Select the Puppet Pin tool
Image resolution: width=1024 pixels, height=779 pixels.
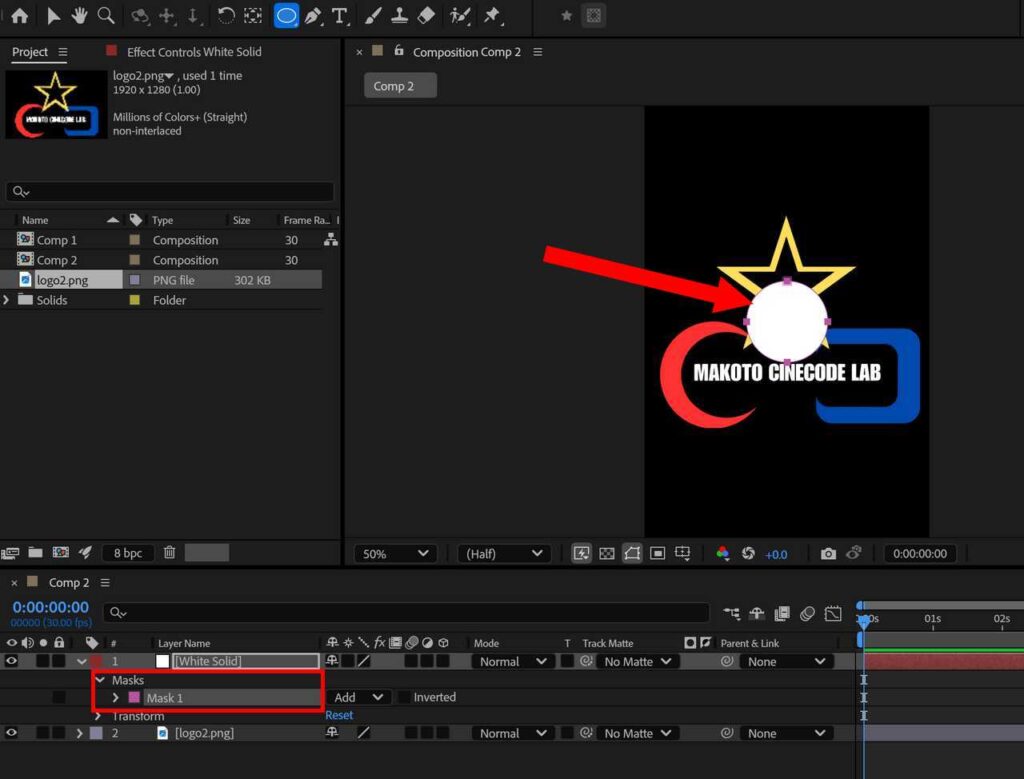(x=493, y=16)
